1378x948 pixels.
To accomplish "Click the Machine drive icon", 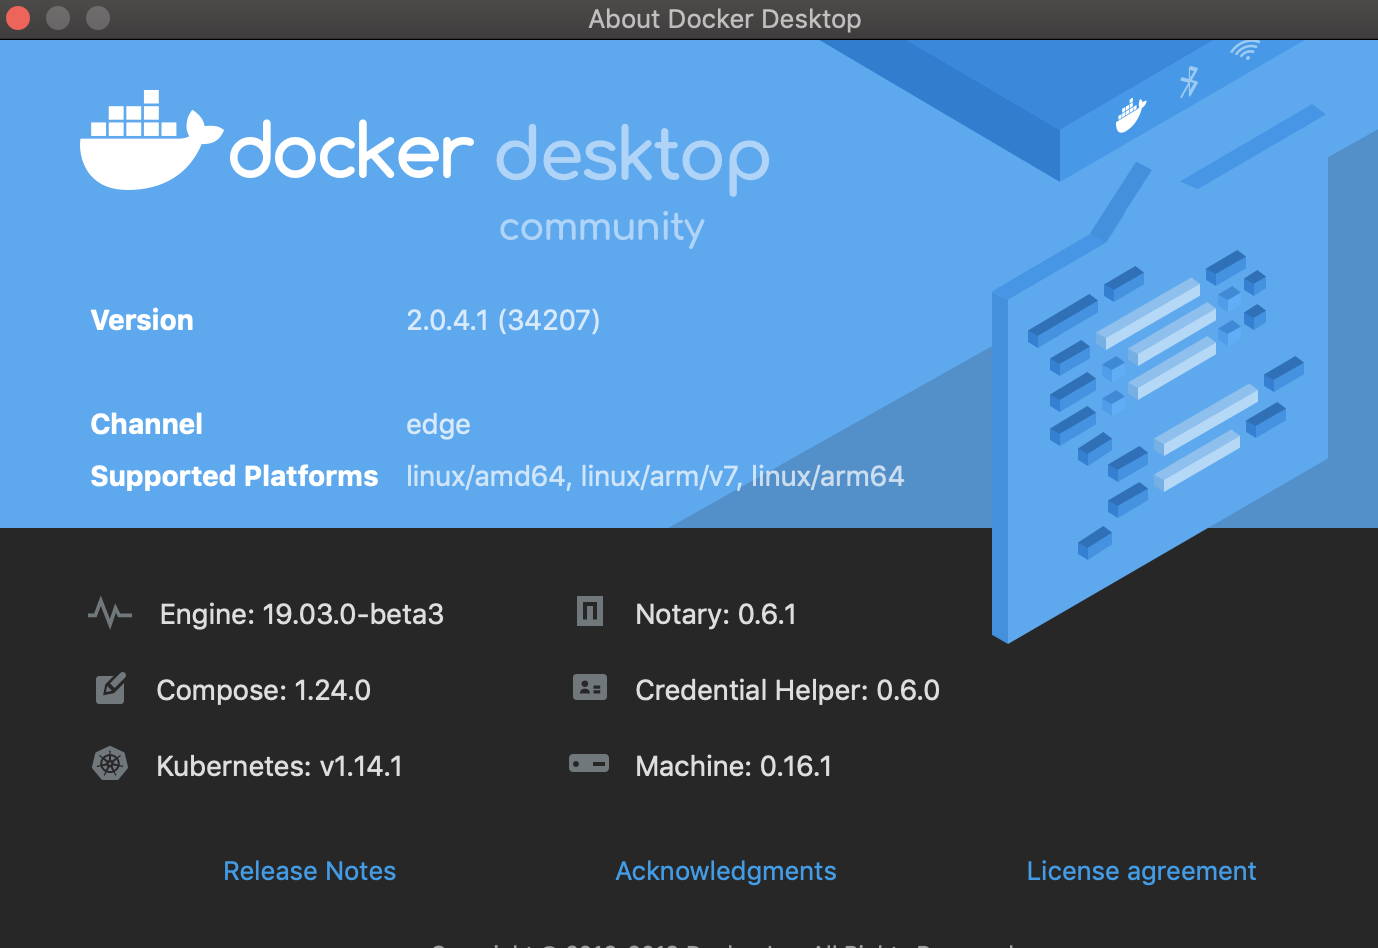I will [589, 764].
